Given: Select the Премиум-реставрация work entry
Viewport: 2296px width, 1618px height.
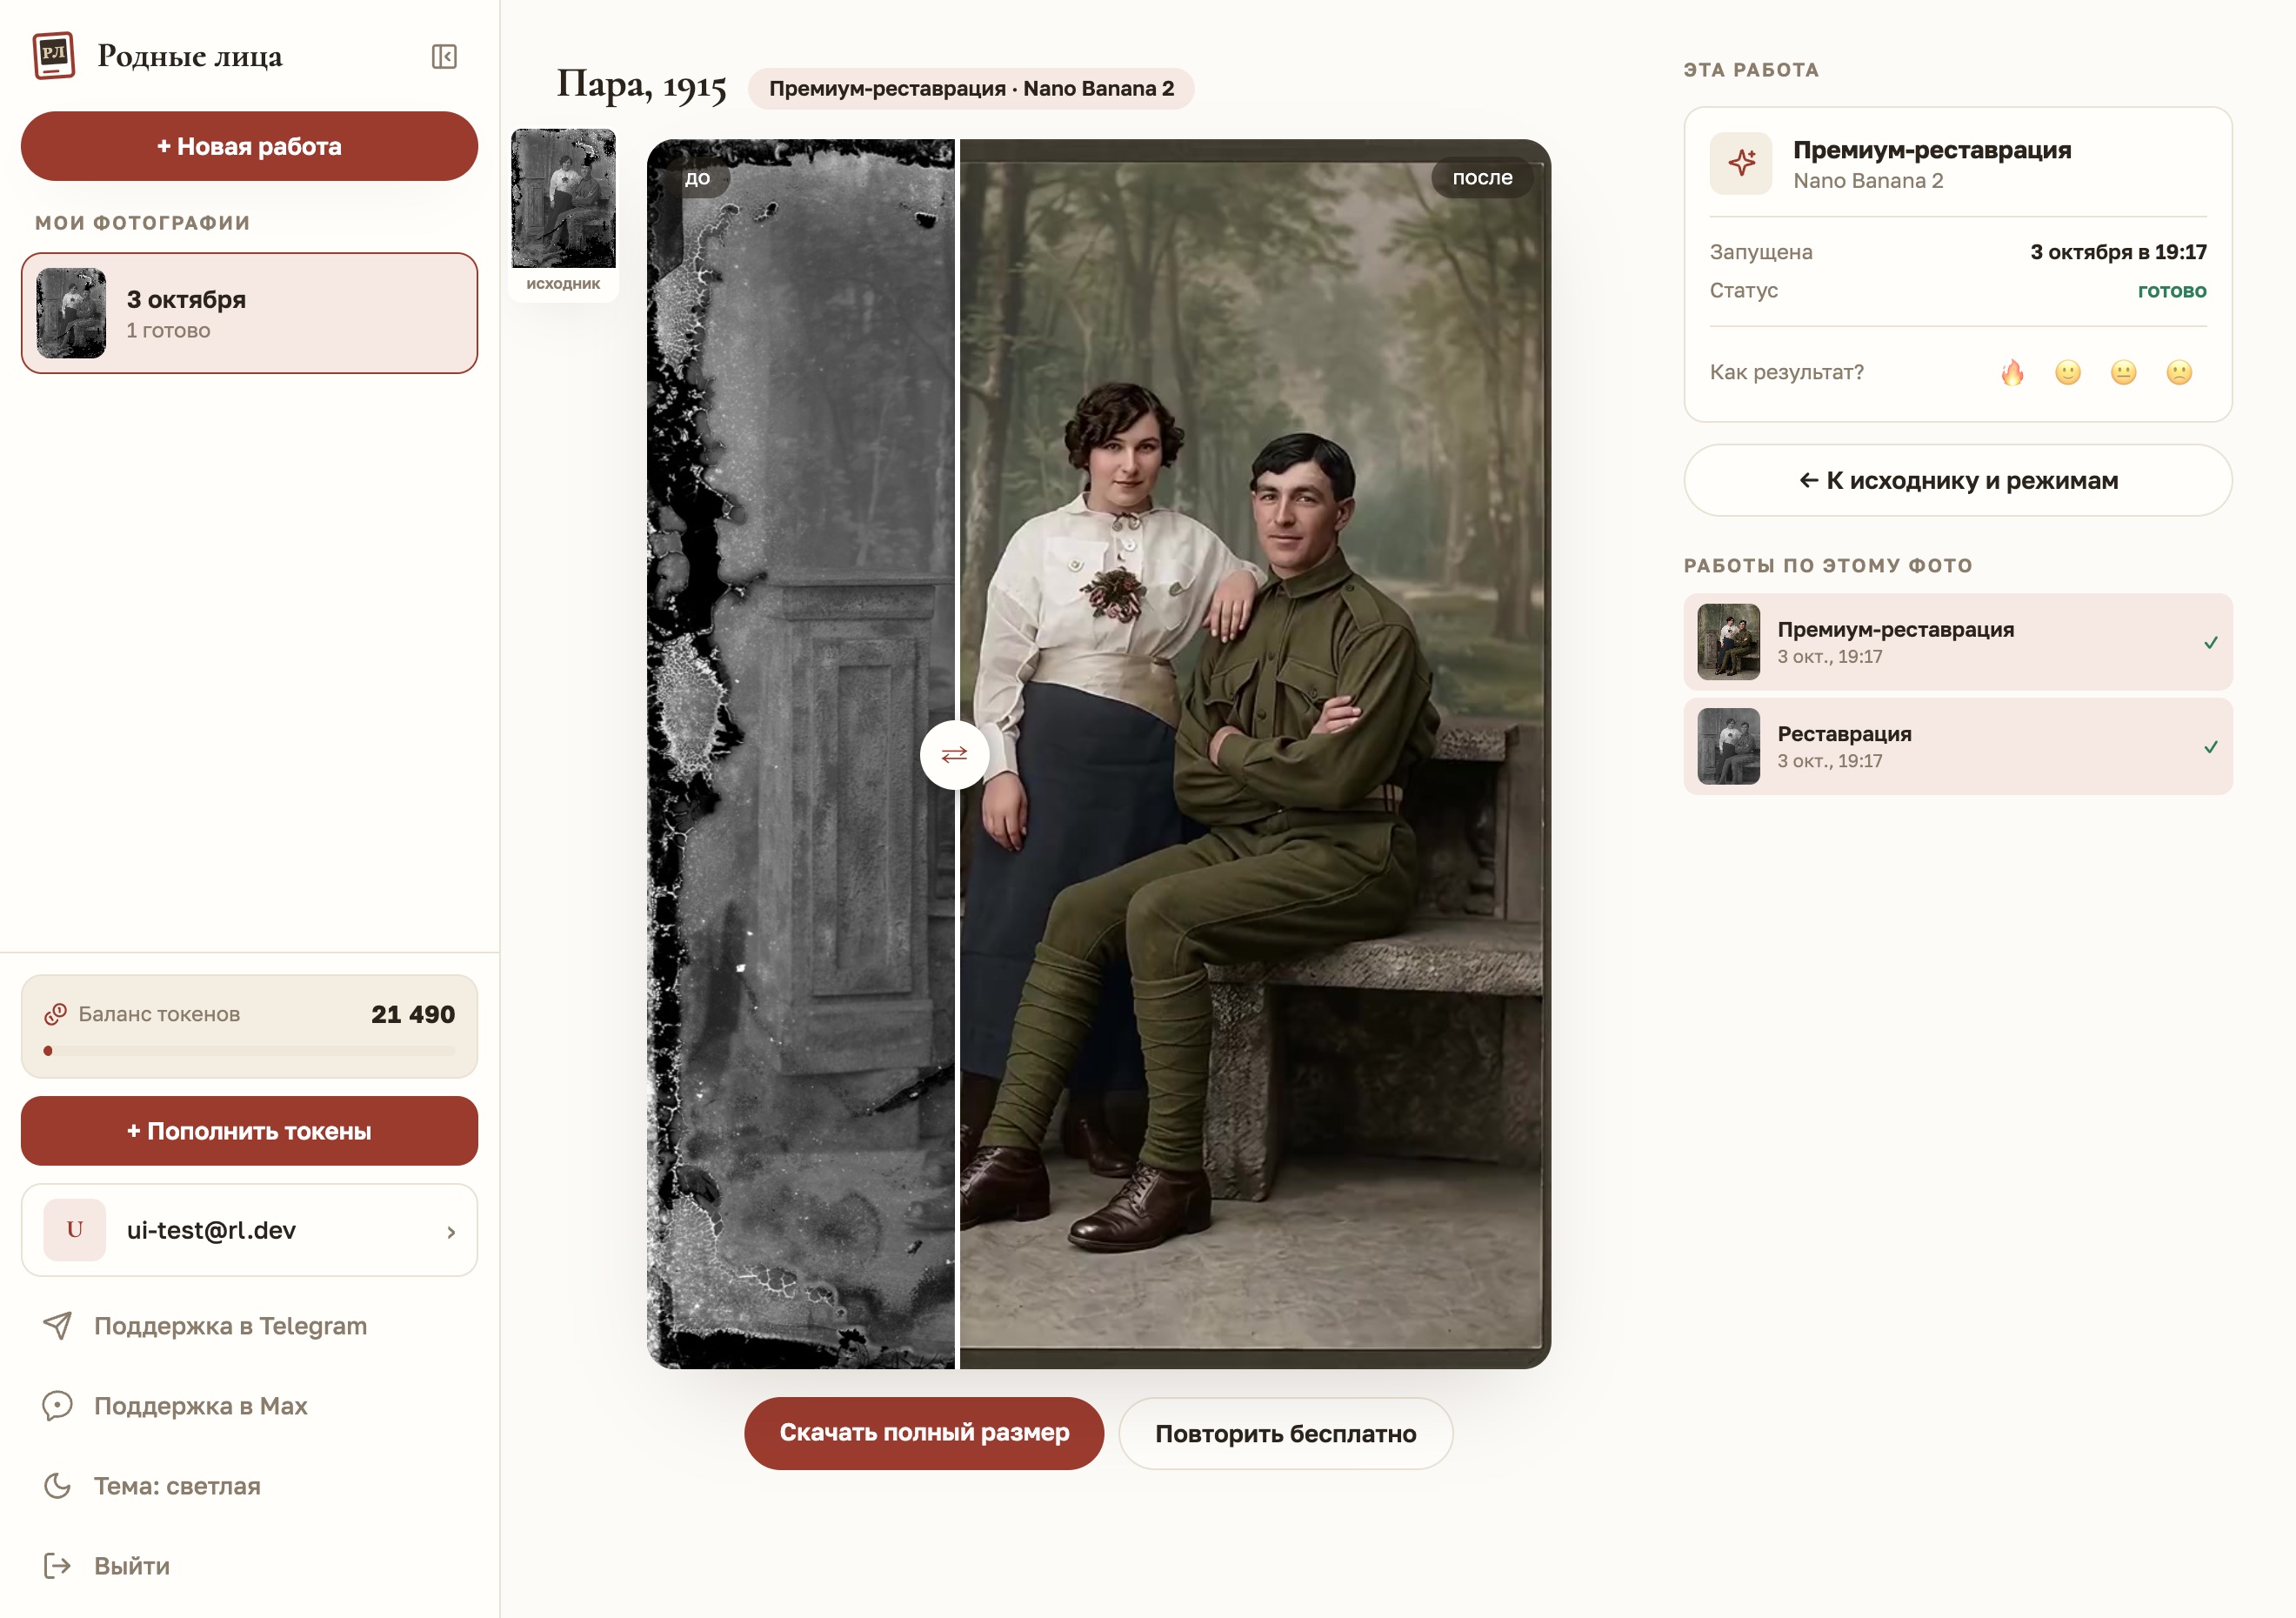Looking at the screenshot, I should click(1957, 642).
